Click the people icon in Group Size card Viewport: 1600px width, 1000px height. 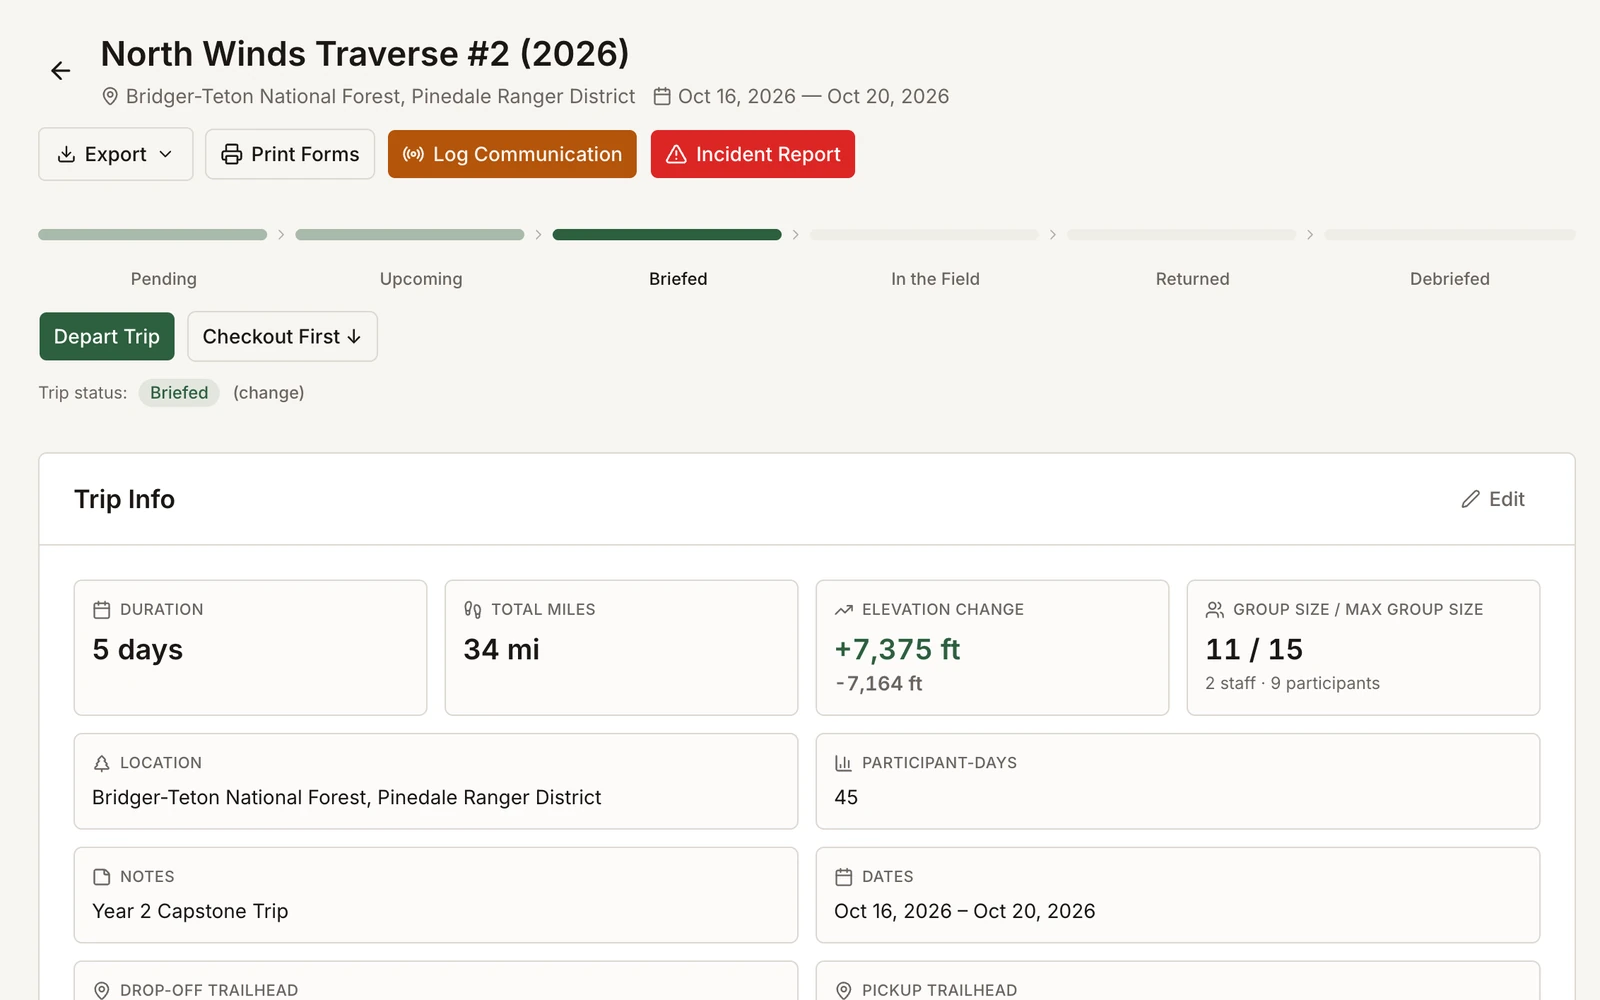(1215, 610)
